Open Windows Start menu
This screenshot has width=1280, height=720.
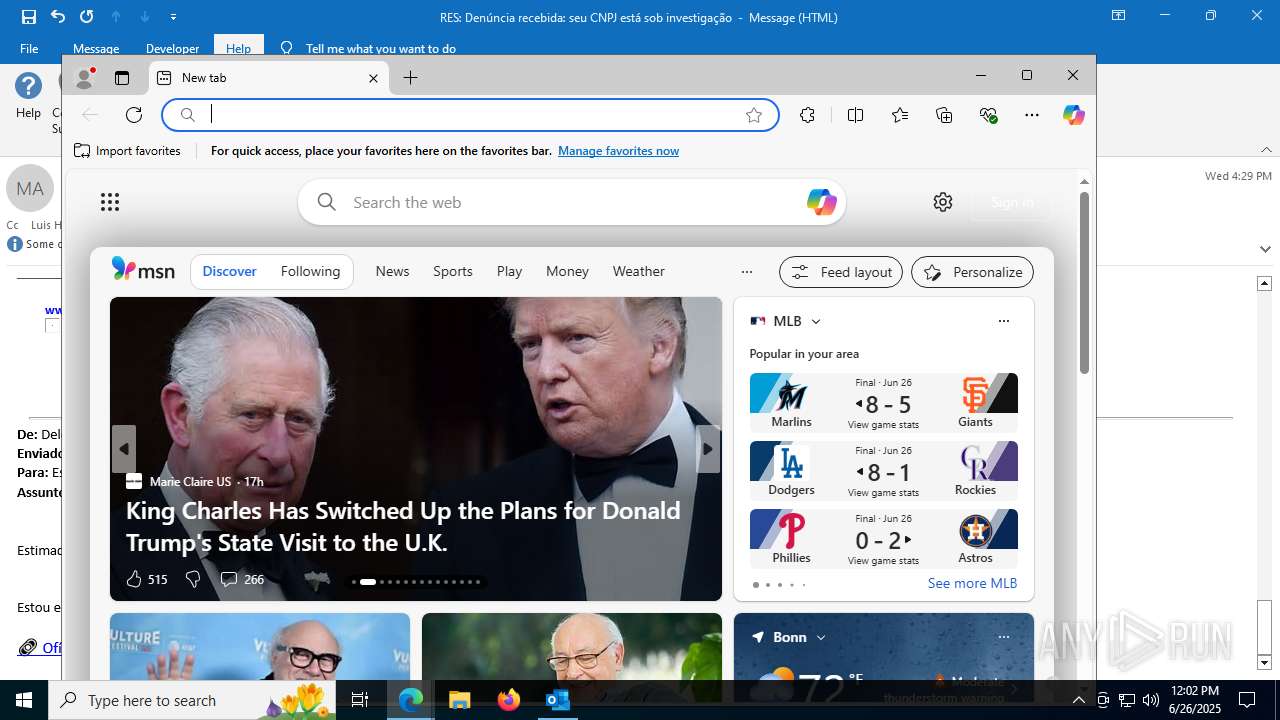coord(23,700)
